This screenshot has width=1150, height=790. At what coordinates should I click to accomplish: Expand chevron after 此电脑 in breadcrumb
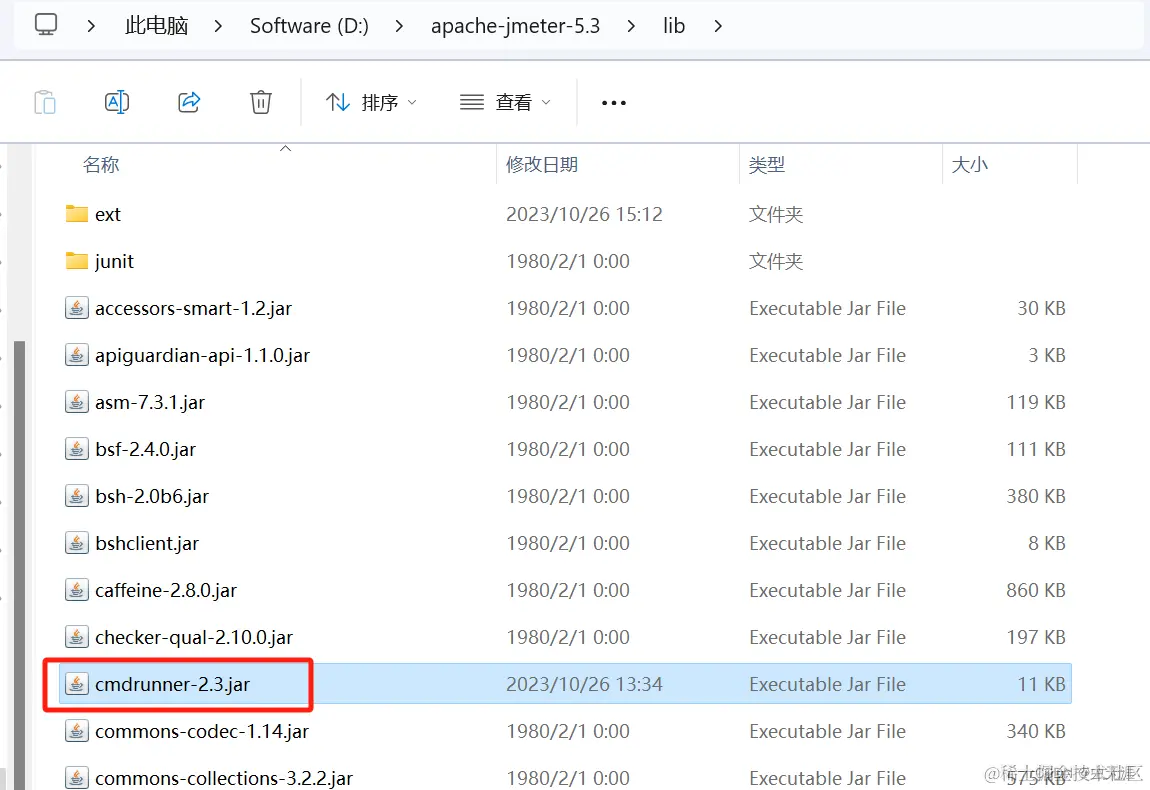(x=218, y=26)
